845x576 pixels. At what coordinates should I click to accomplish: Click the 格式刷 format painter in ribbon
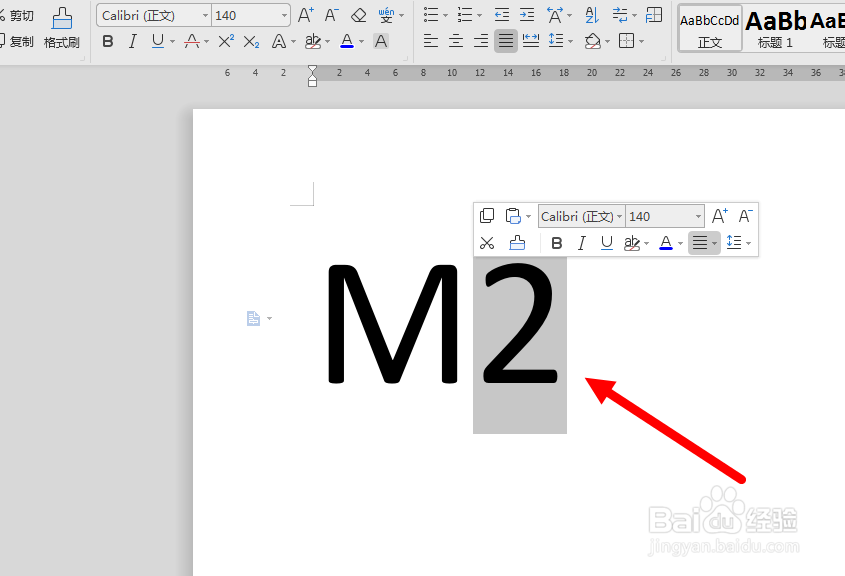point(62,29)
